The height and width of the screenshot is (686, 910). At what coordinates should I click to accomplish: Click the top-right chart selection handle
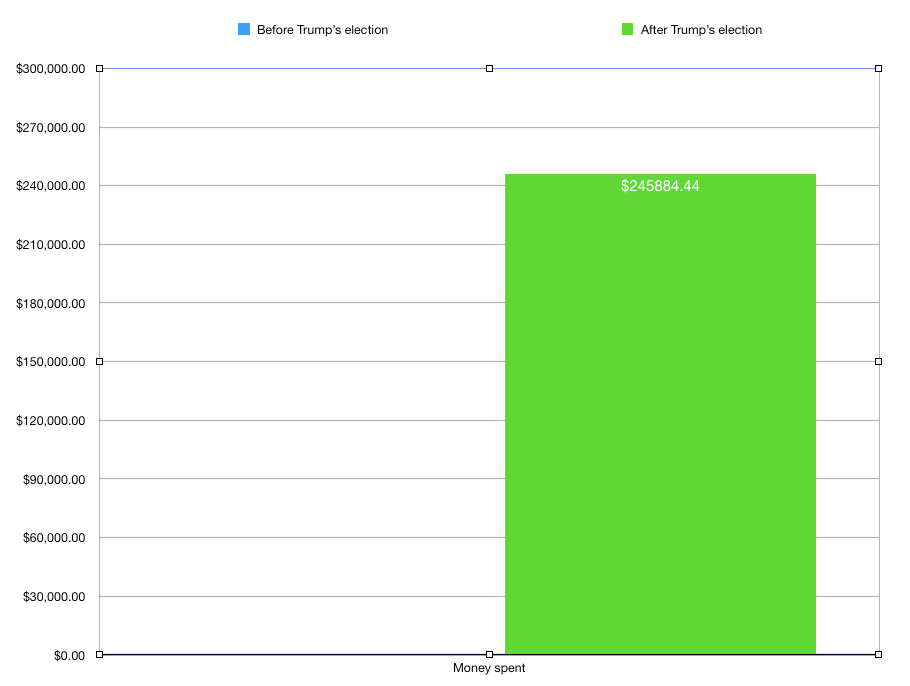879,68
